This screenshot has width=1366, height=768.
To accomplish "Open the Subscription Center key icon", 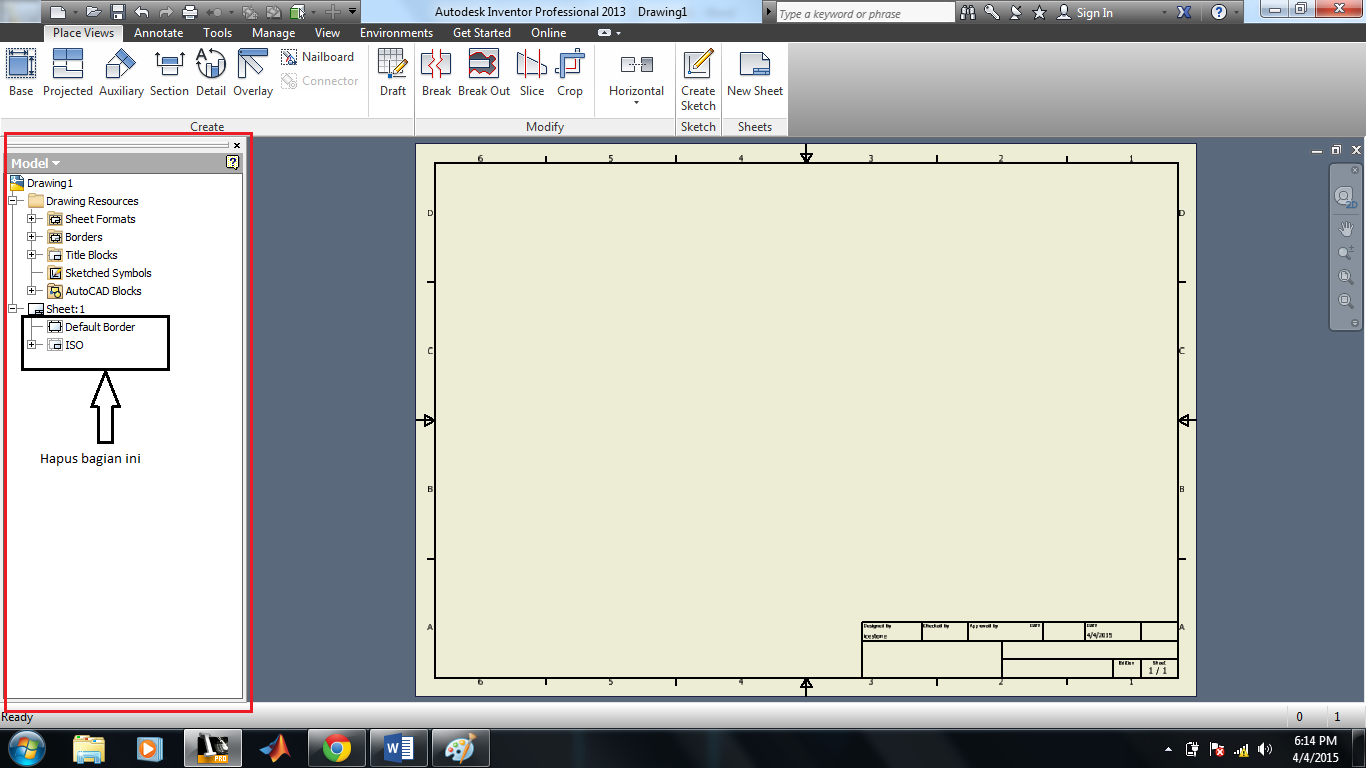I will coord(992,12).
